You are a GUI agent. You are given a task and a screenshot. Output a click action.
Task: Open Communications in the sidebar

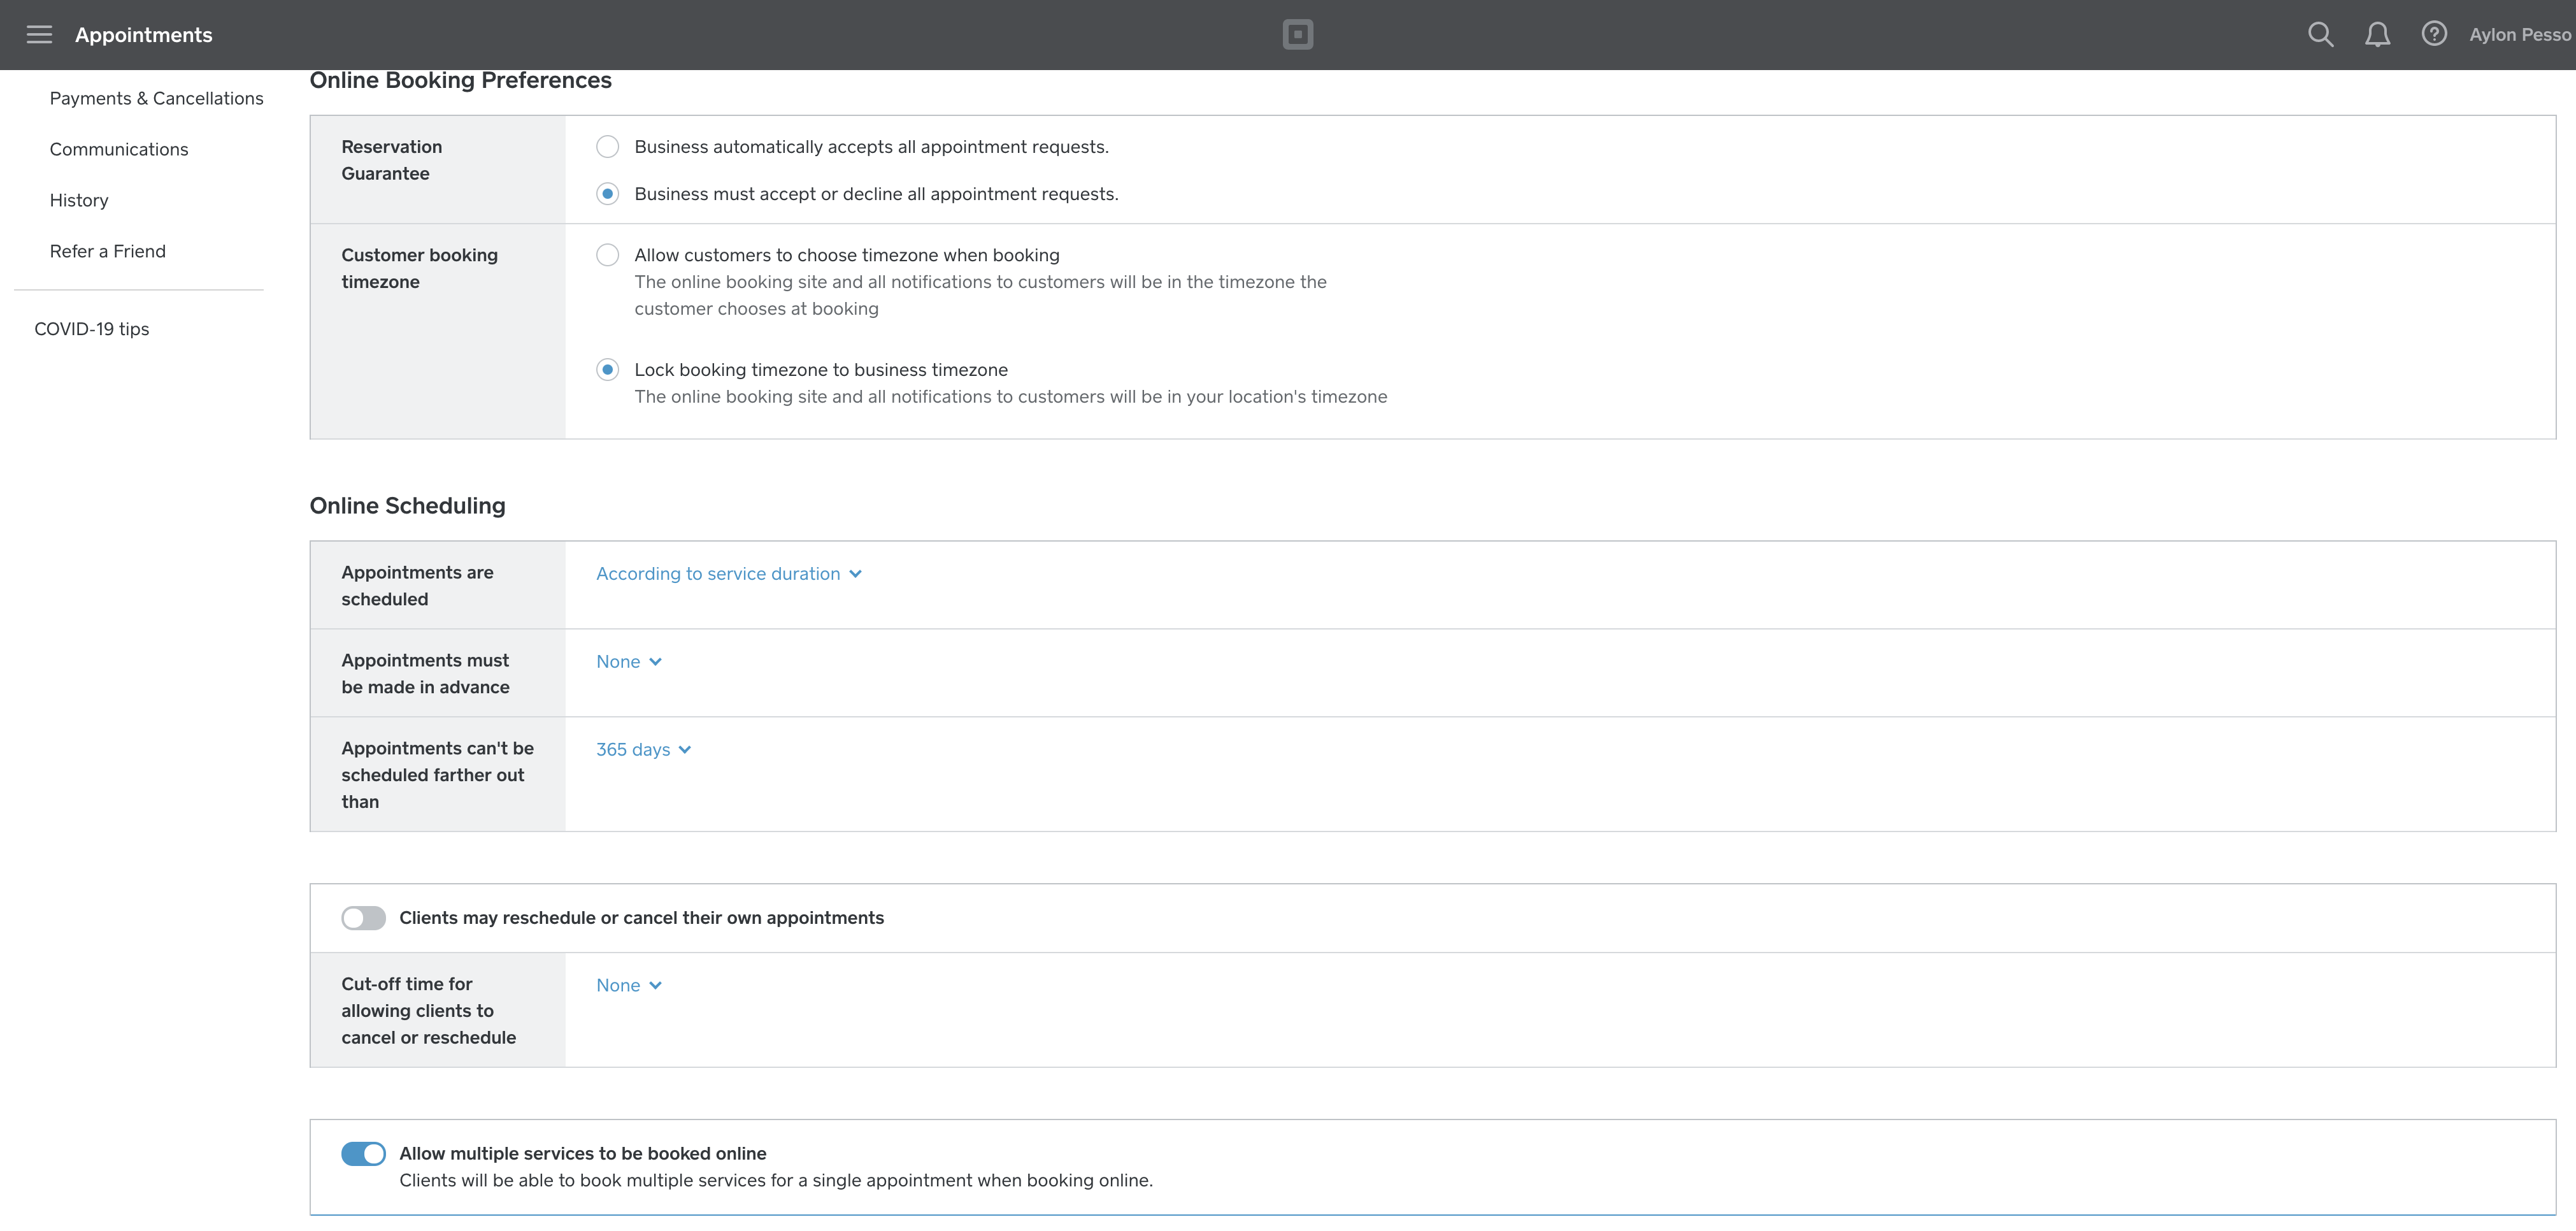coord(119,149)
